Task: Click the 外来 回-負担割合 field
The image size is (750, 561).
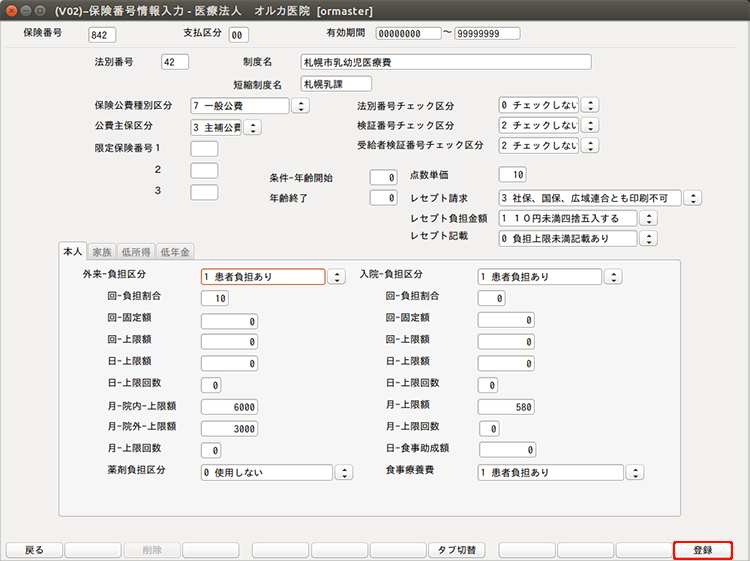Action: 215,298
